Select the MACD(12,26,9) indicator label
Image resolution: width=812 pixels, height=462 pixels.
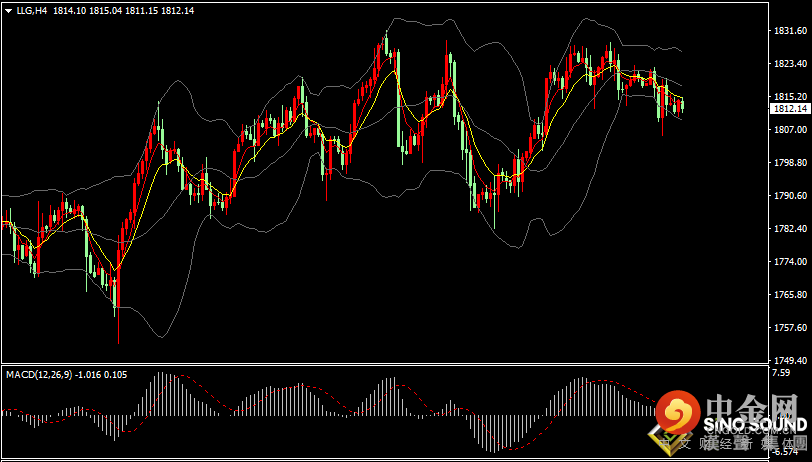pos(40,374)
